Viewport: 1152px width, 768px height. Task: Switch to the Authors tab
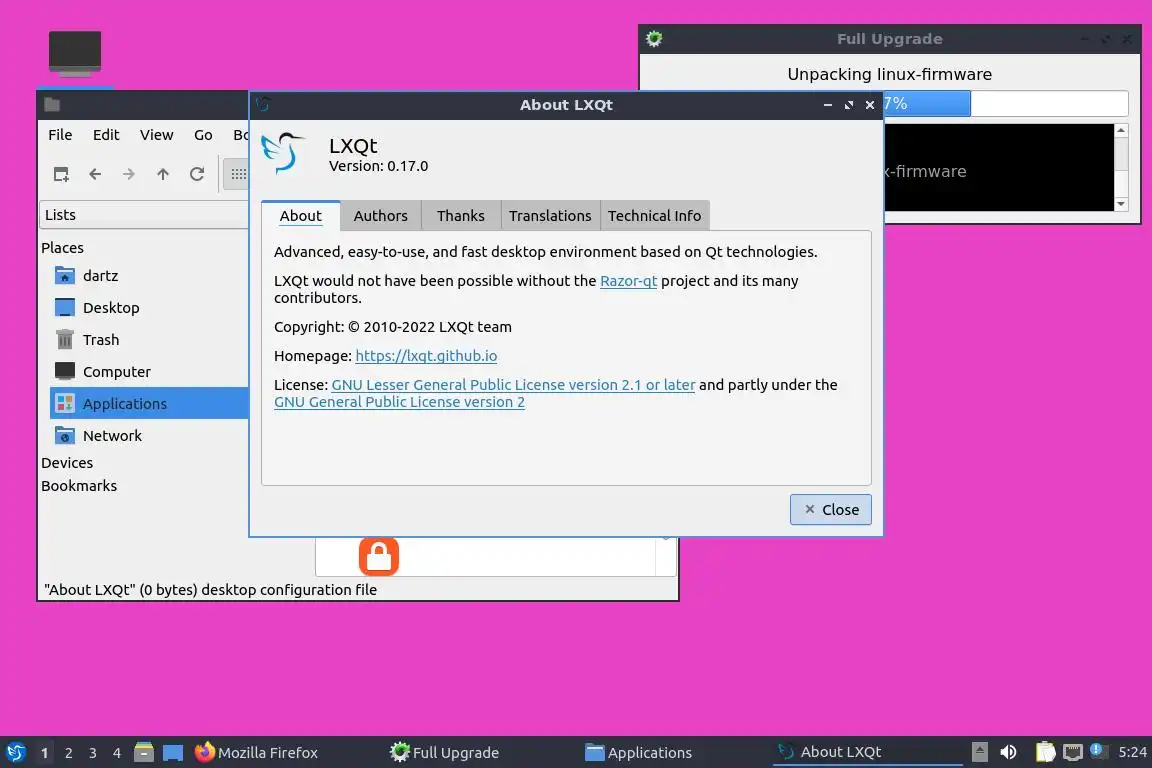[x=380, y=216]
